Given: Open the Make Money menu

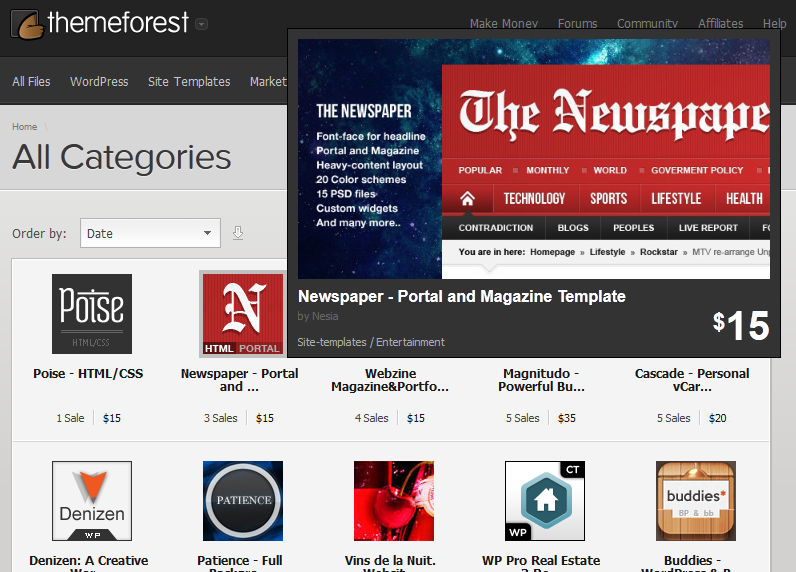Looking at the screenshot, I should coord(504,23).
